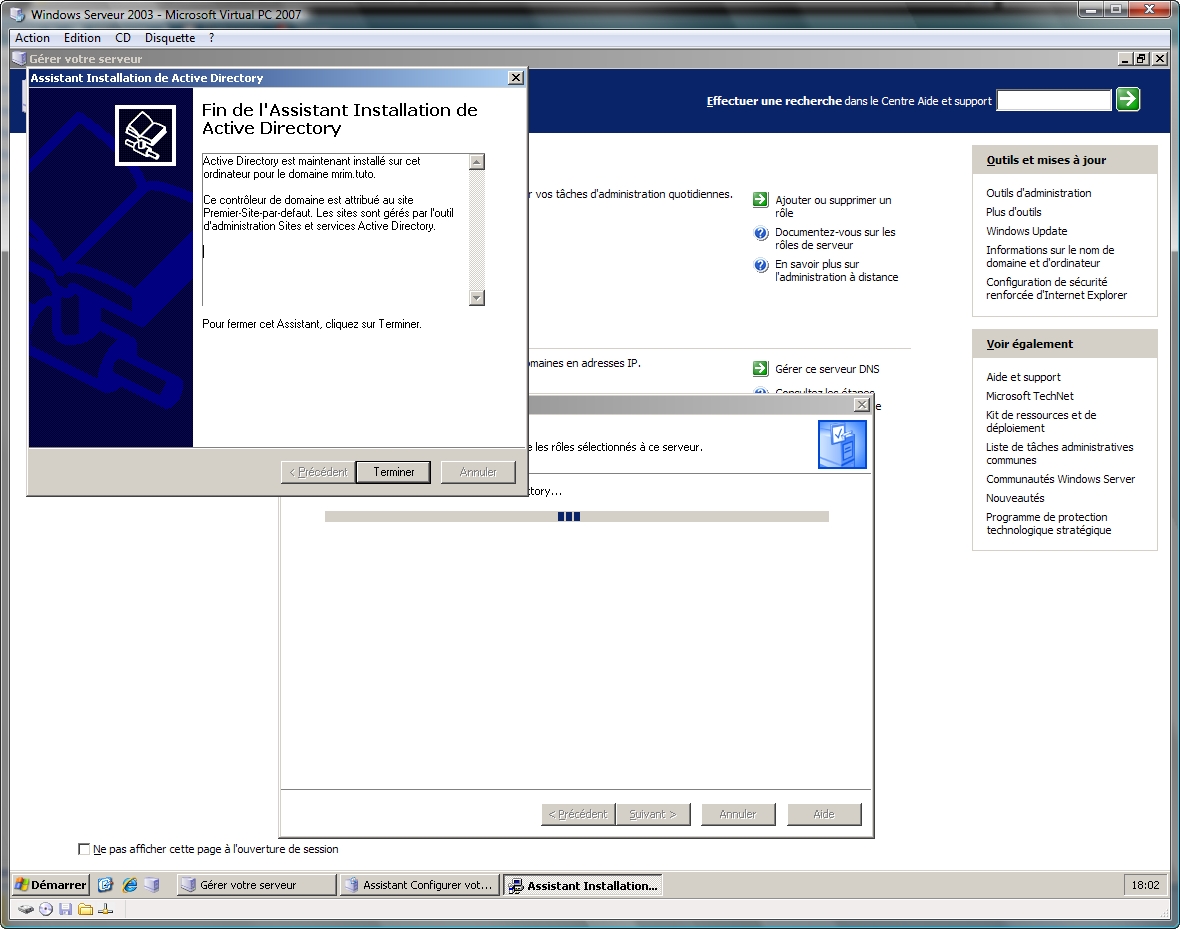
Task: Click the disabled Précédent button in Active Directory wizard
Action: coord(318,472)
